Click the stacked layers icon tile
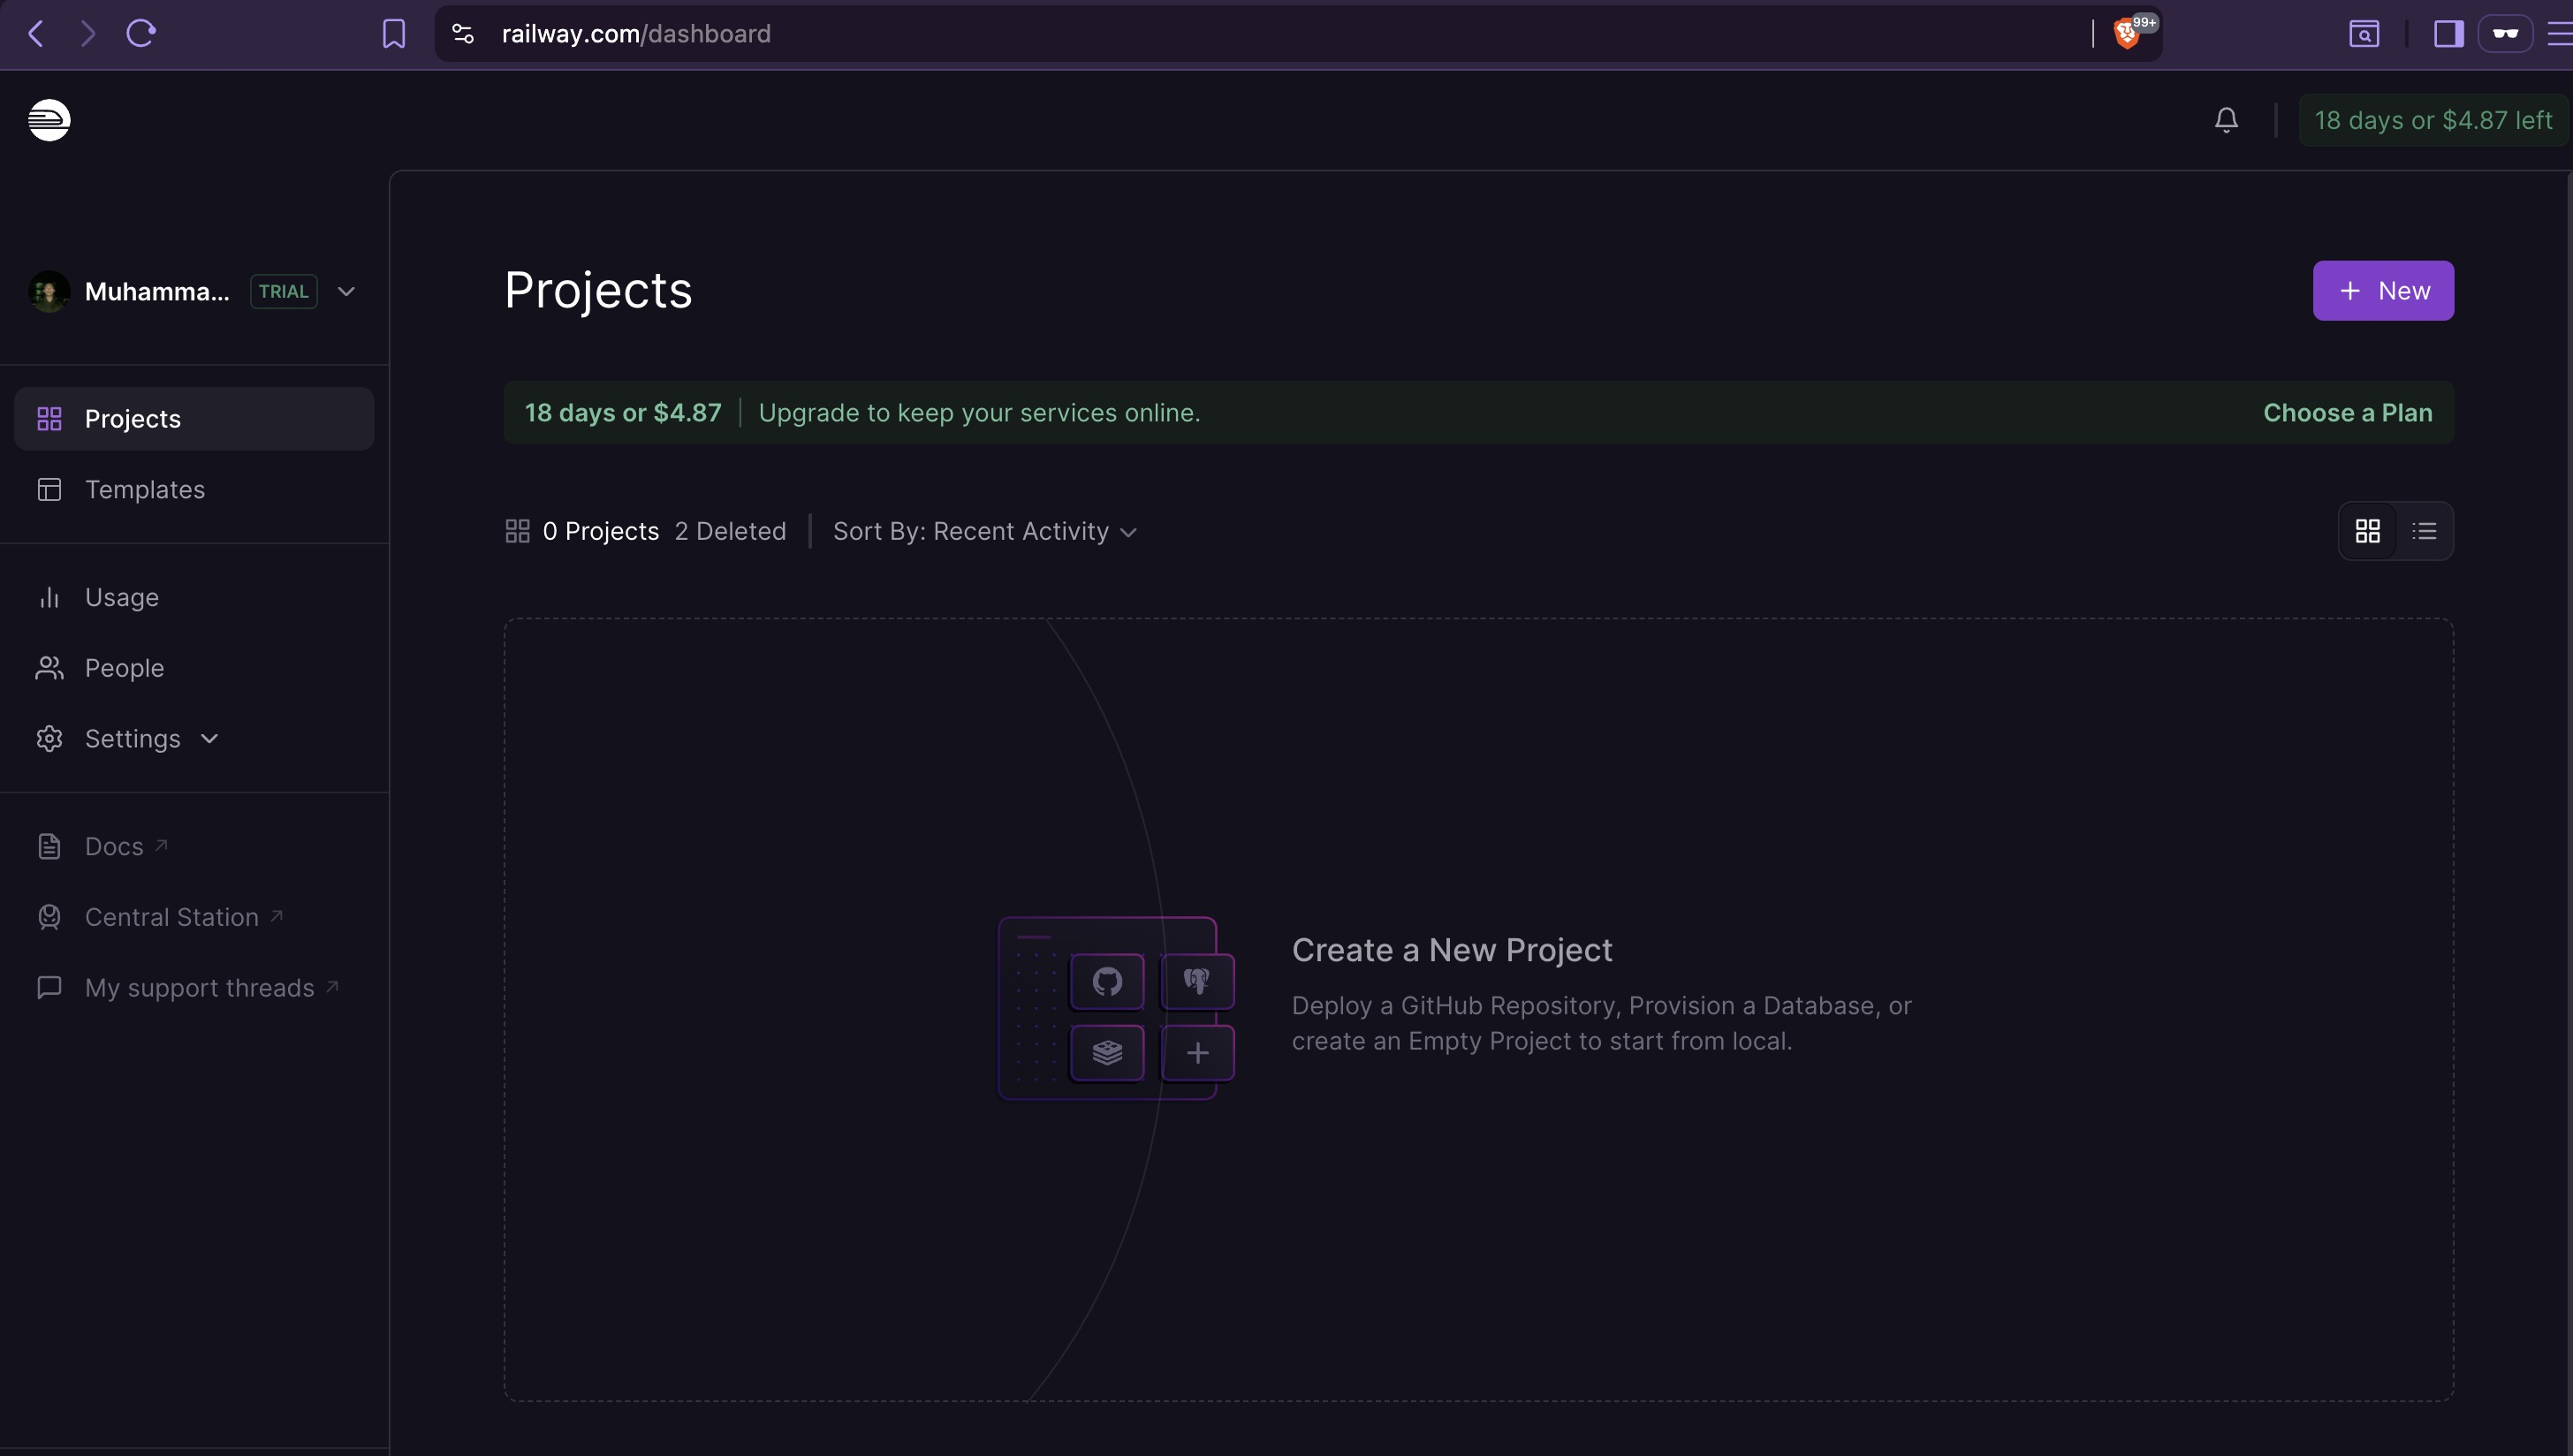This screenshot has width=2573, height=1456. (x=1107, y=1053)
